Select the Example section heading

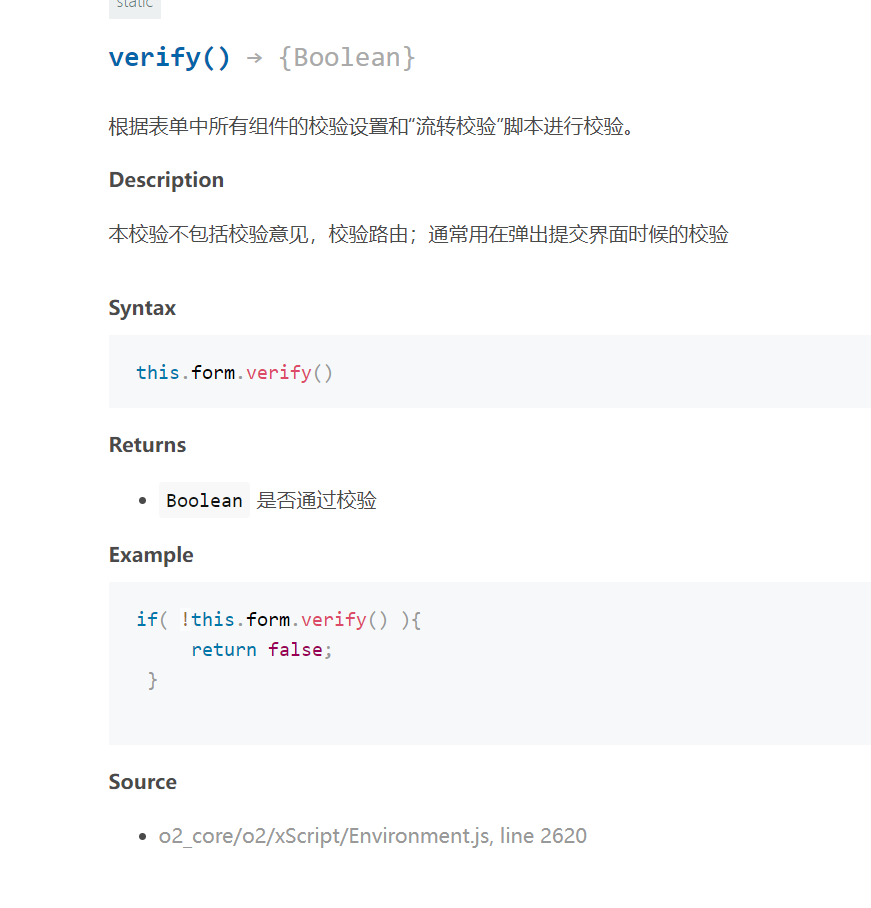(151, 555)
